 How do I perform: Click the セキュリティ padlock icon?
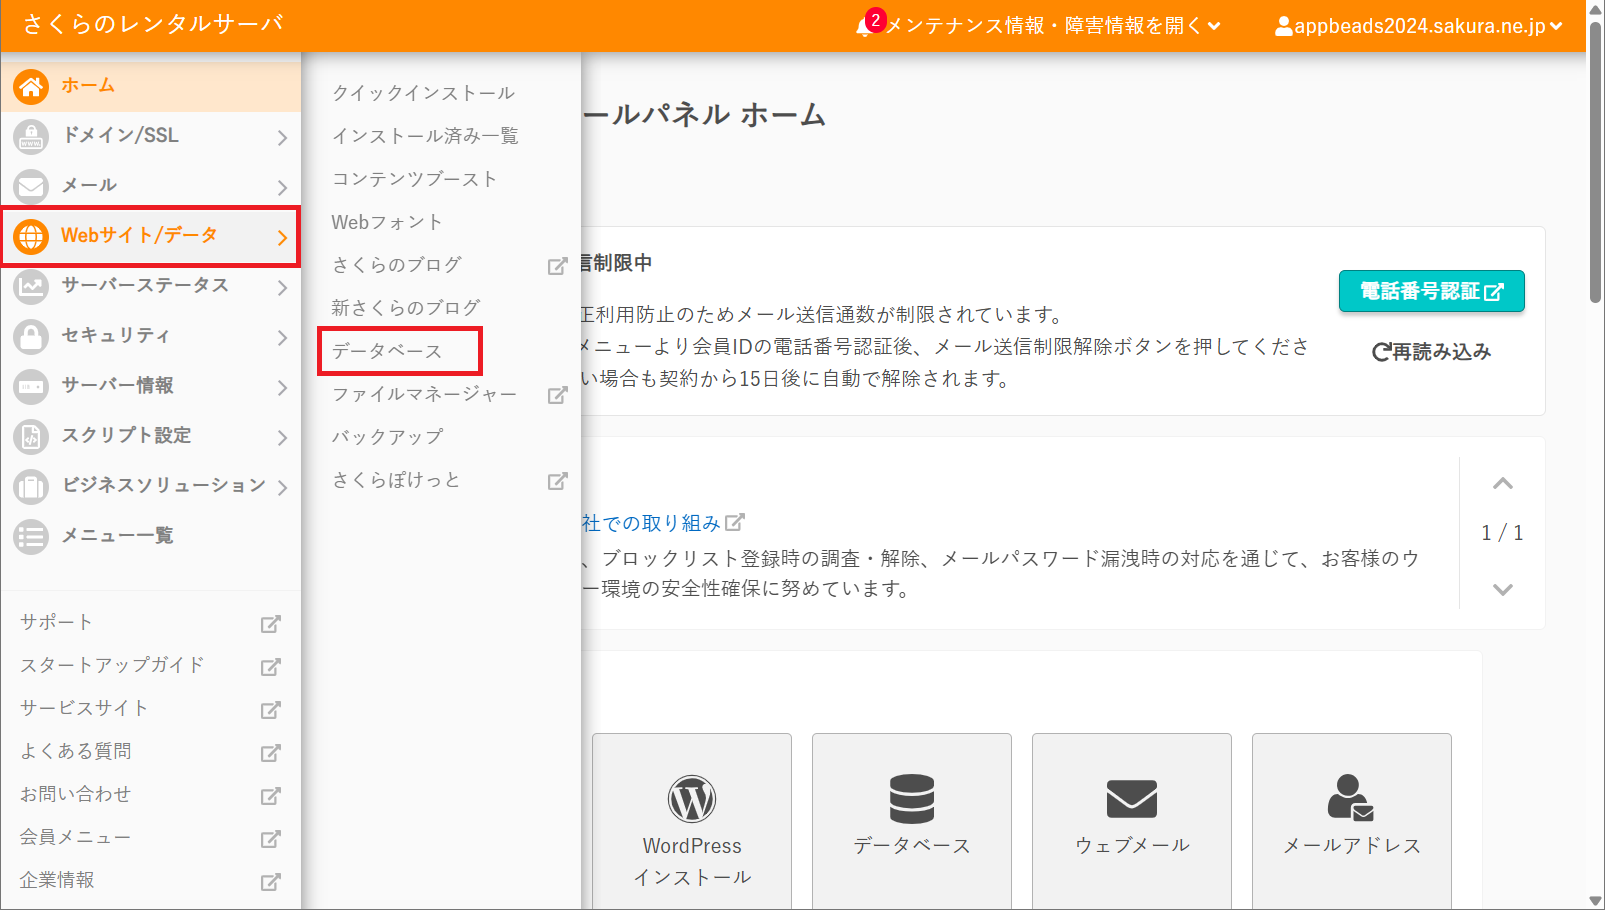click(31, 337)
